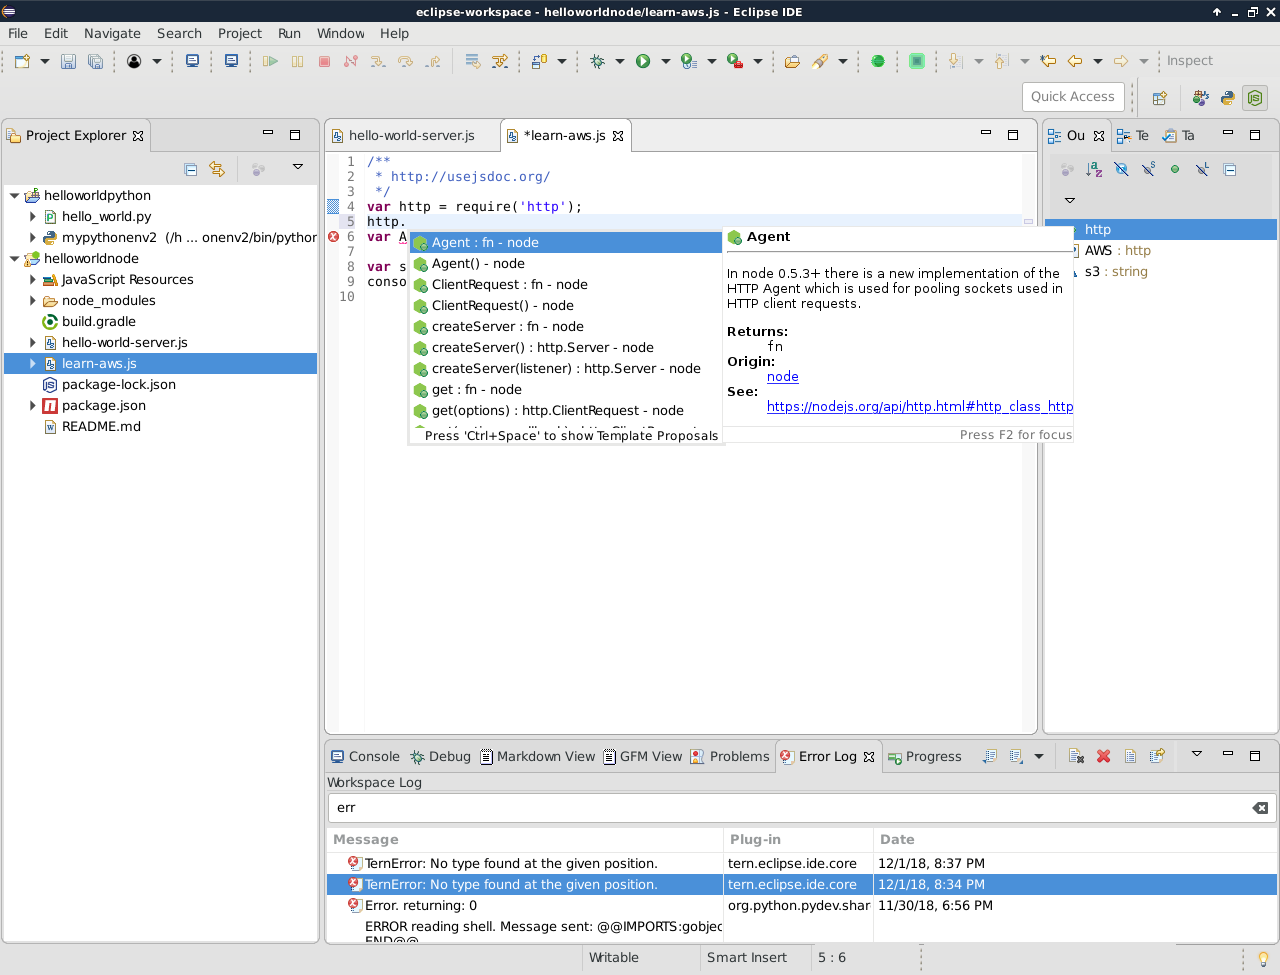Collapse the helloworldpython project

pos(14,196)
